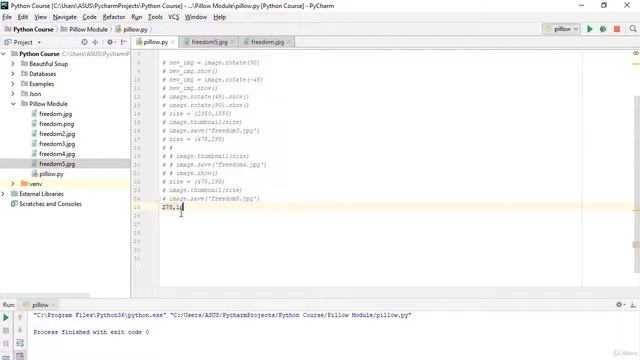This screenshot has width=640, height=360.
Task: Select freedom2.jpg in project tree
Action: point(57,134)
